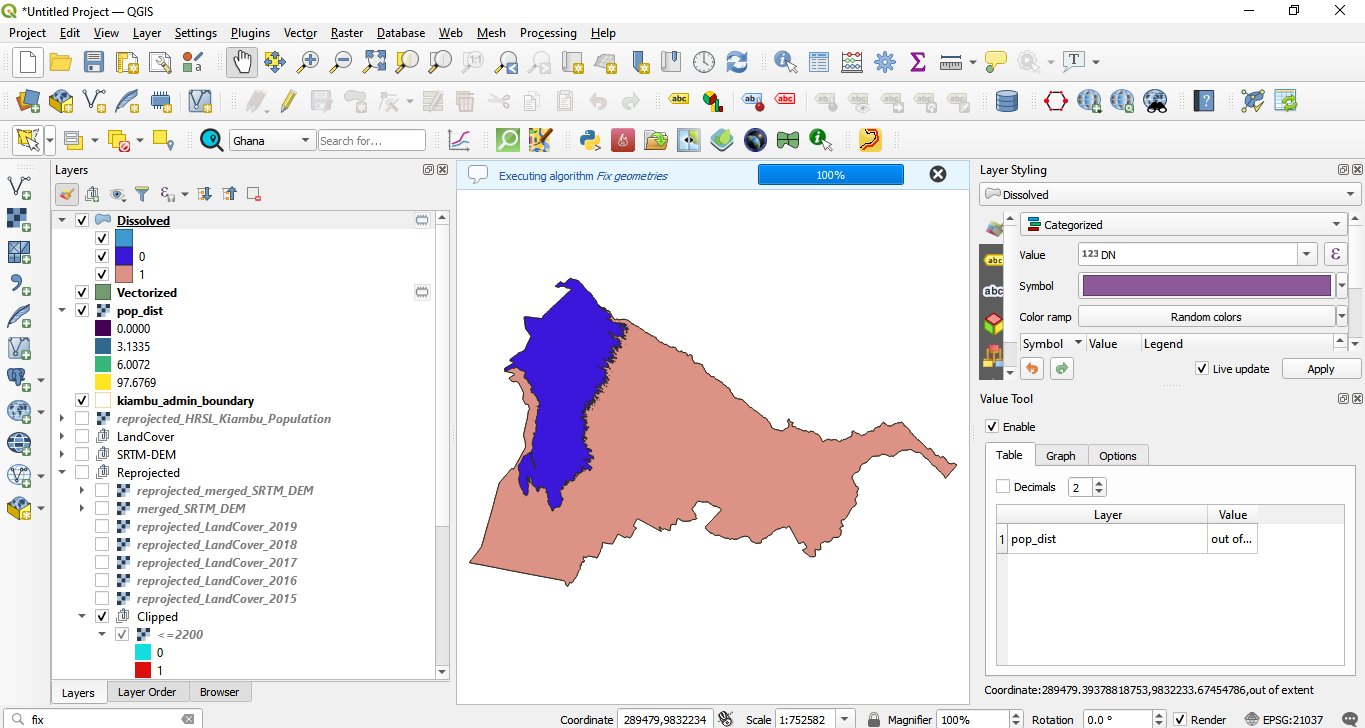
Task: Collapse the Dissolved layer legend
Action: 62,221
